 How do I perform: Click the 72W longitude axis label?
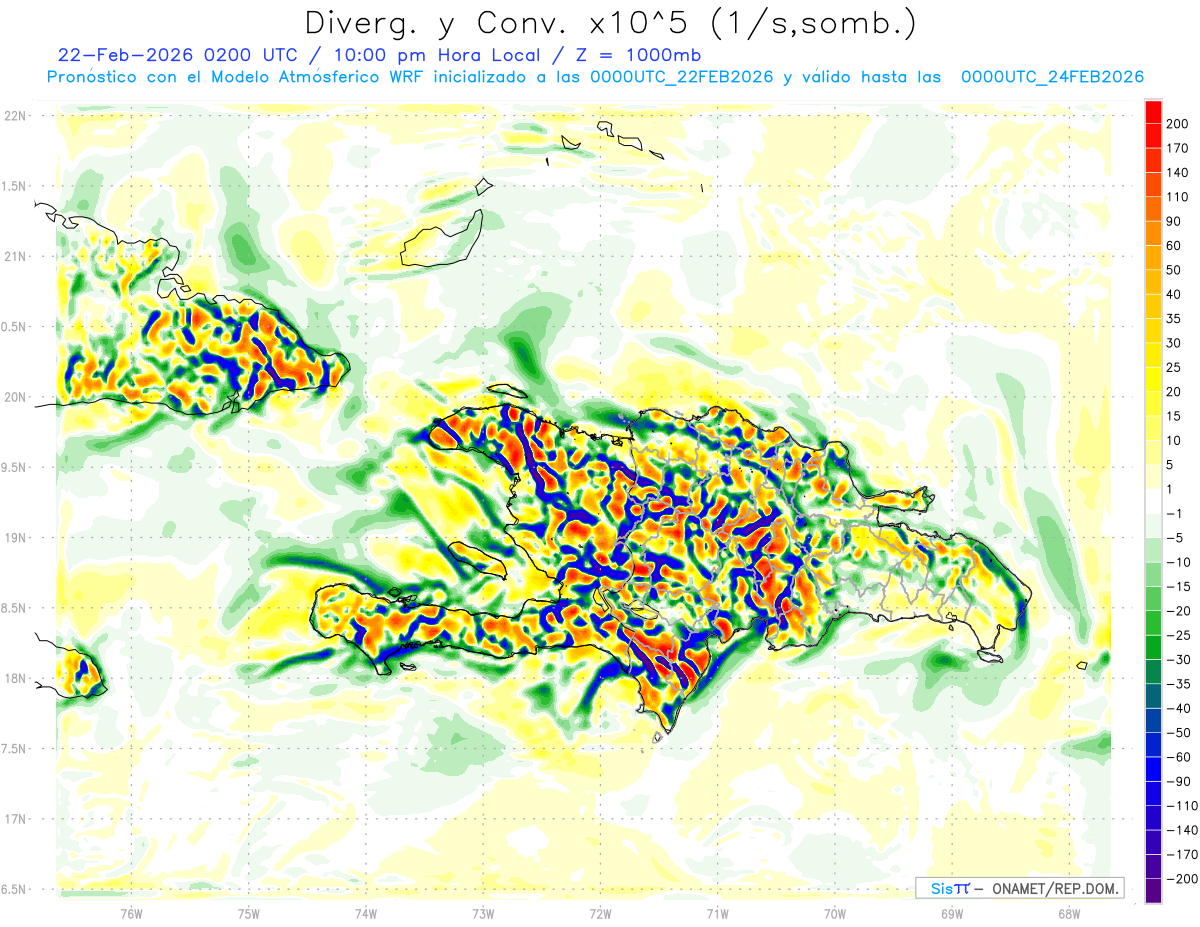[600, 913]
